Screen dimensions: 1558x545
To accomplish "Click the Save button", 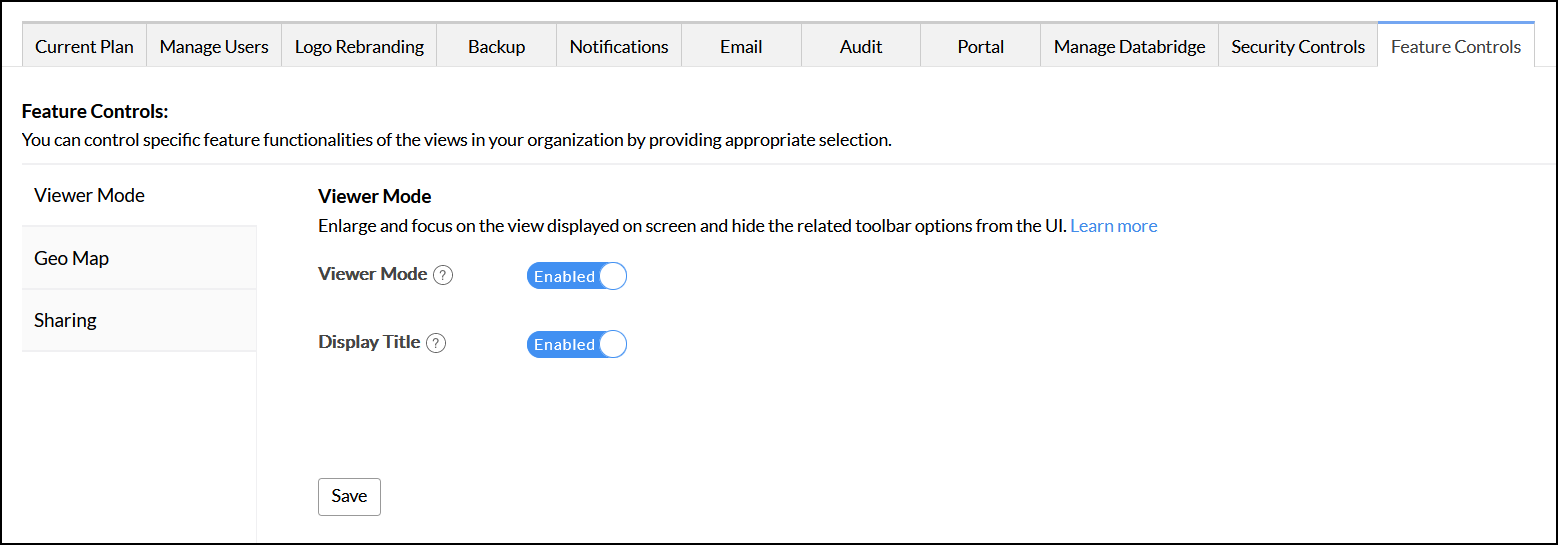I will coord(349,496).
